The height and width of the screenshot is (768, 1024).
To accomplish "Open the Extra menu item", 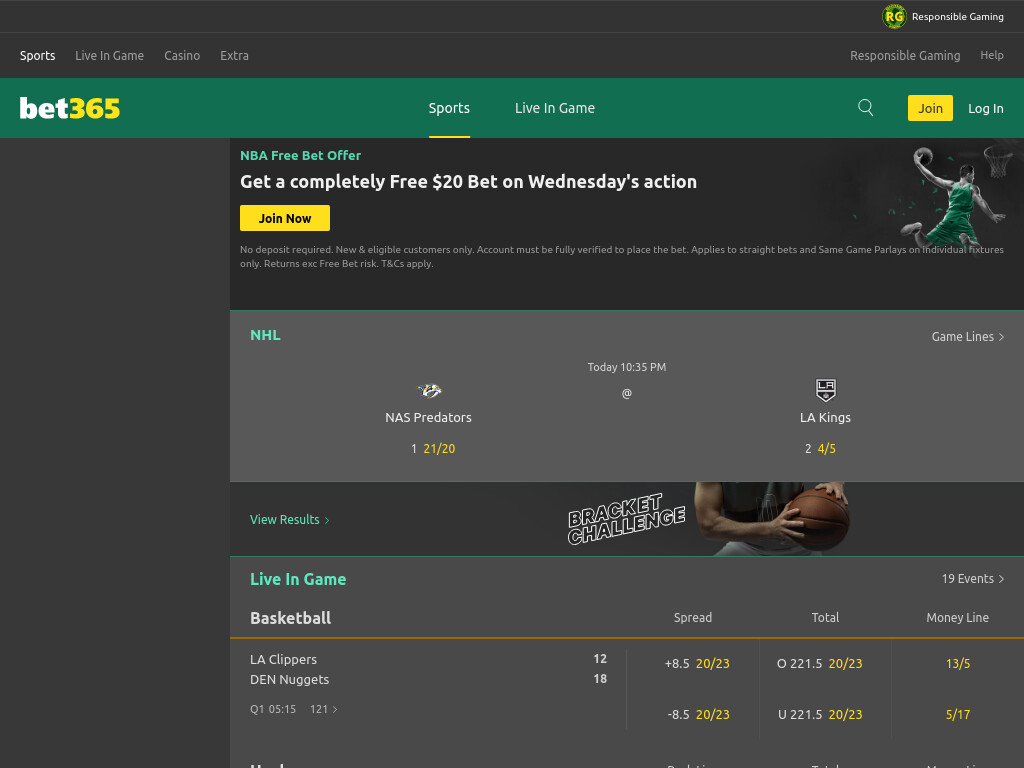I will 234,56.
